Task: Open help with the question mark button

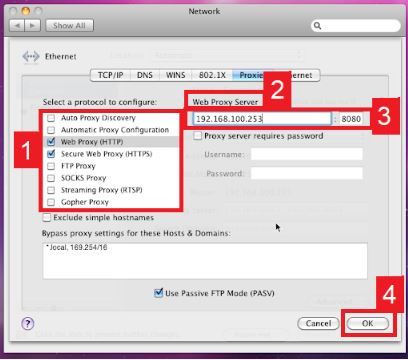Action: click(x=28, y=323)
